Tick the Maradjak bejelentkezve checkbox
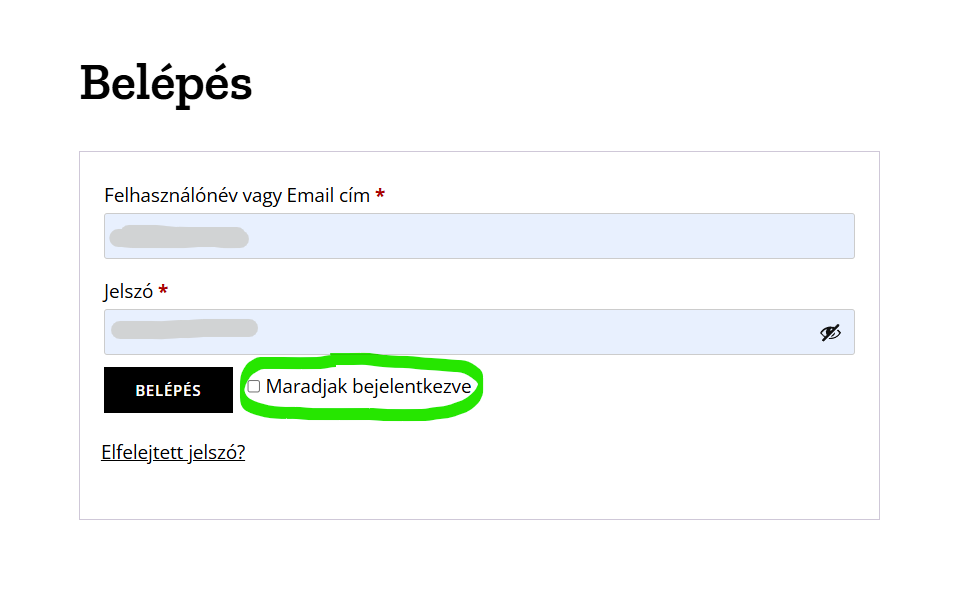This screenshot has width=972, height=607. (x=254, y=386)
